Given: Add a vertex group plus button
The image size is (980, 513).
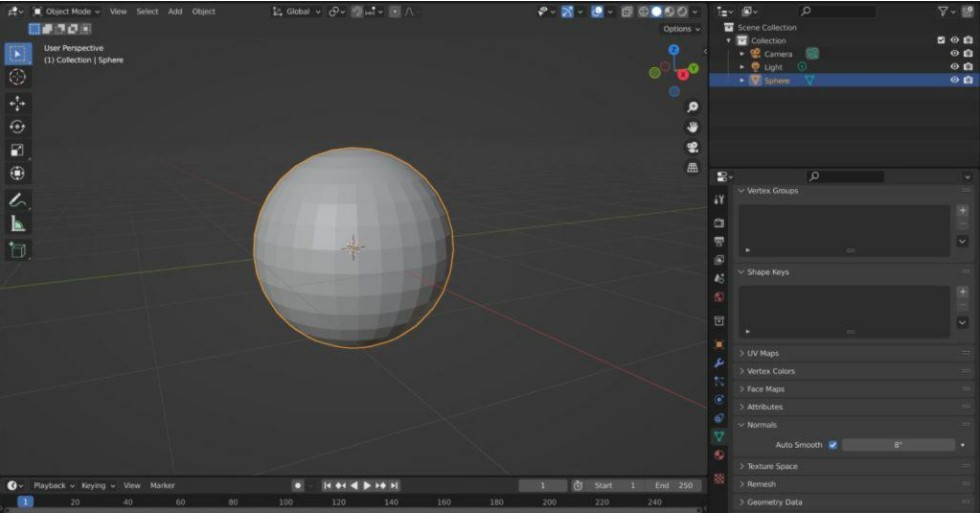Looking at the screenshot, I should point(962,211).
